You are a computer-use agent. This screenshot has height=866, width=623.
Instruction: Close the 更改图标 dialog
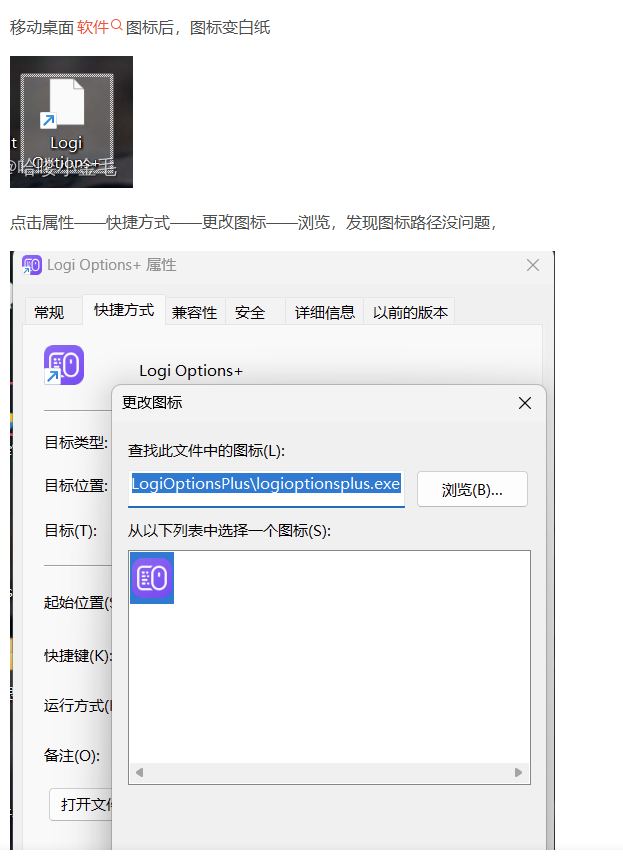tap(525, 403)
